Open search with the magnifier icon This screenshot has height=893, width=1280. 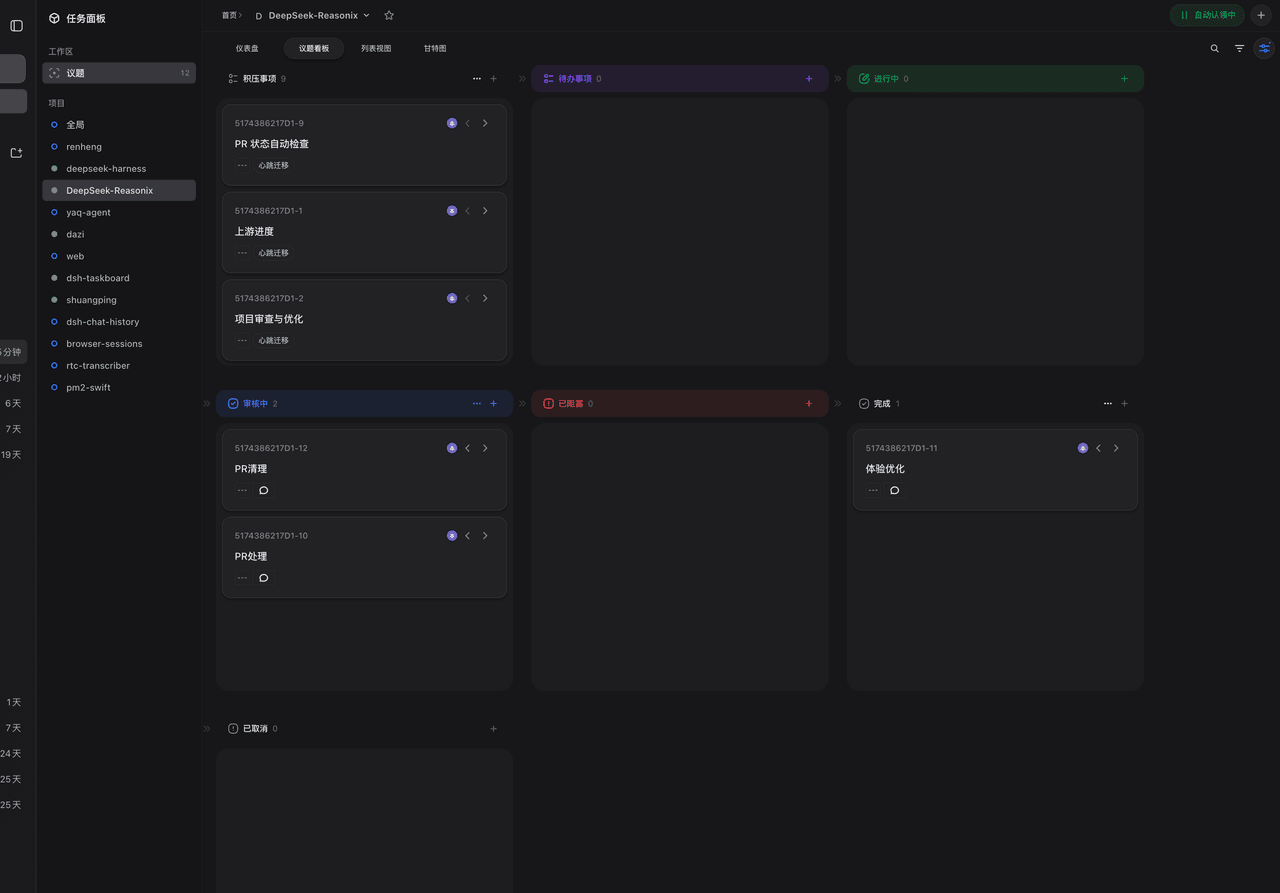tap(1215, 48)
